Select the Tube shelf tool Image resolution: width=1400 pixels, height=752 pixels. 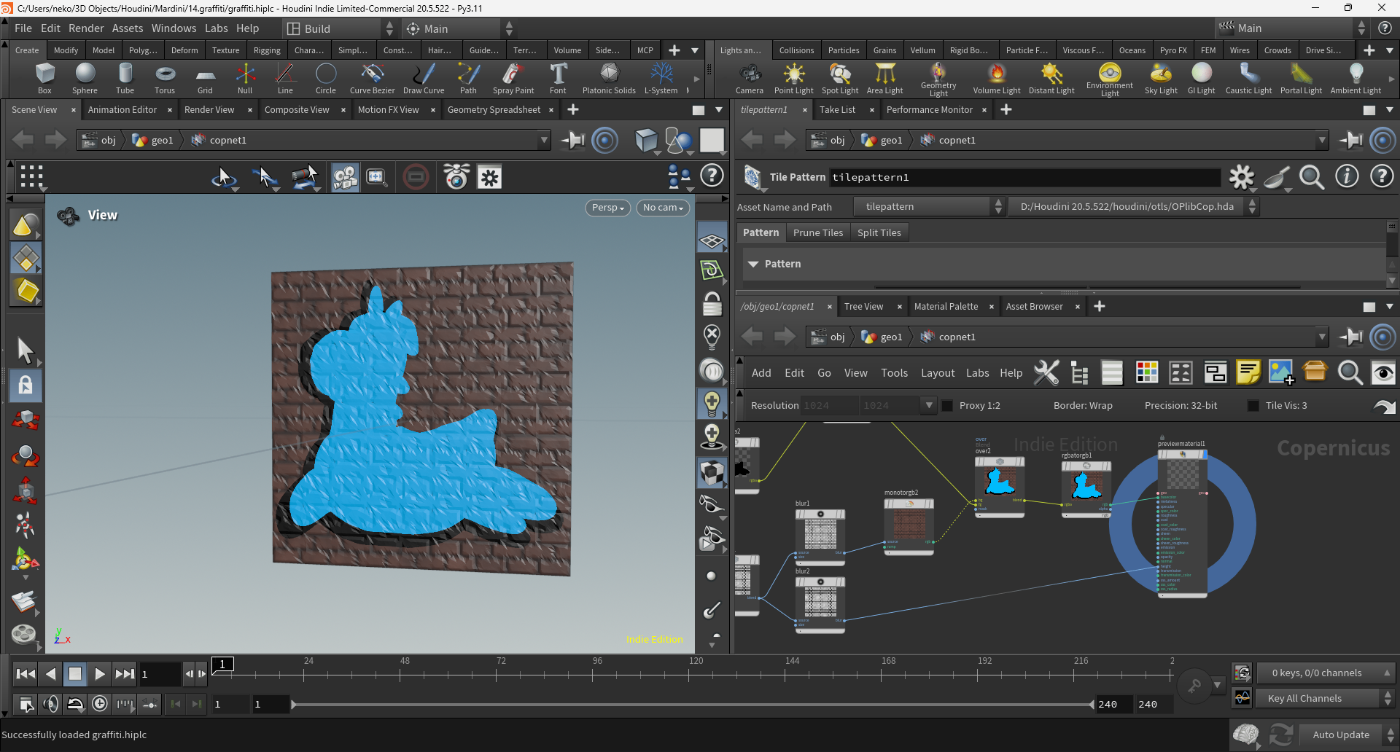(125, 78)
